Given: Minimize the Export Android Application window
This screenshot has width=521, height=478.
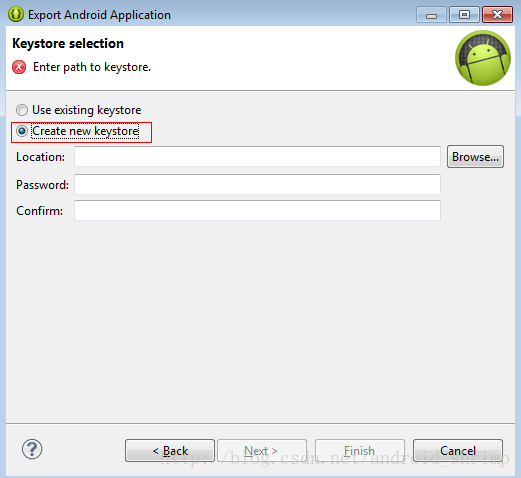Looking at the screenshot, I should (x=431, y=15).
